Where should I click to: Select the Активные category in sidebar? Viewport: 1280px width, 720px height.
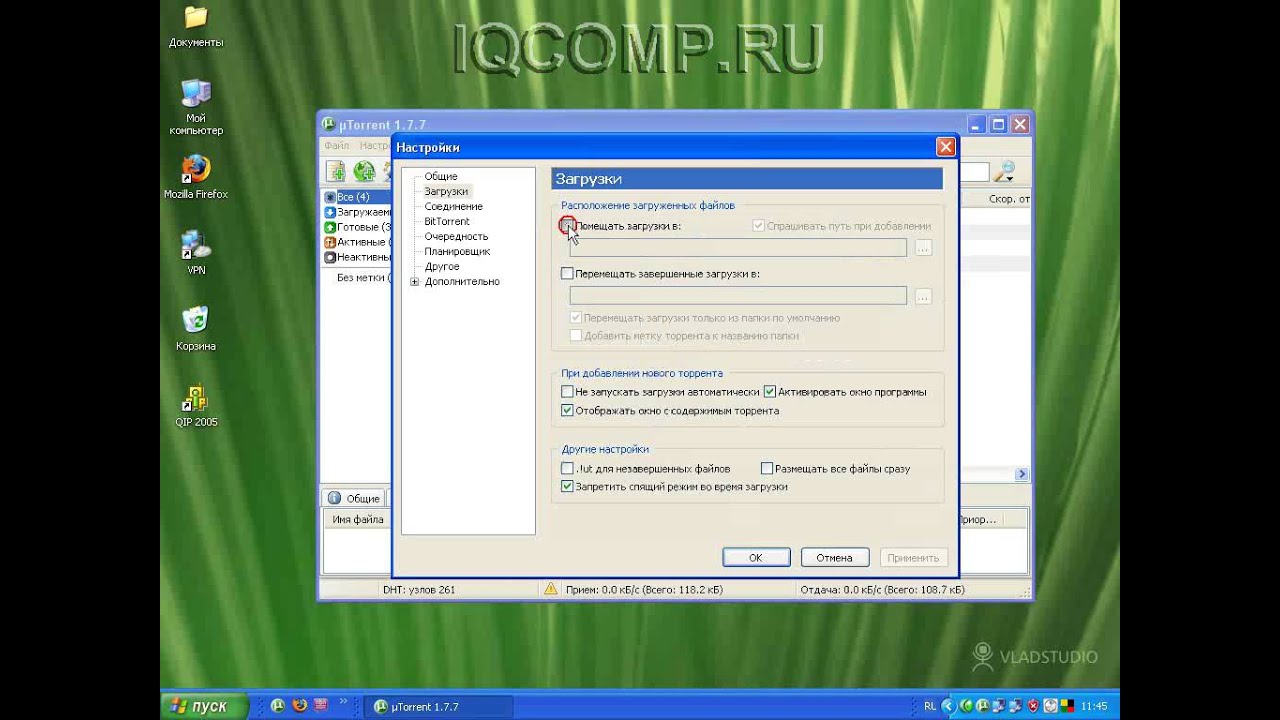pos(357,242)
